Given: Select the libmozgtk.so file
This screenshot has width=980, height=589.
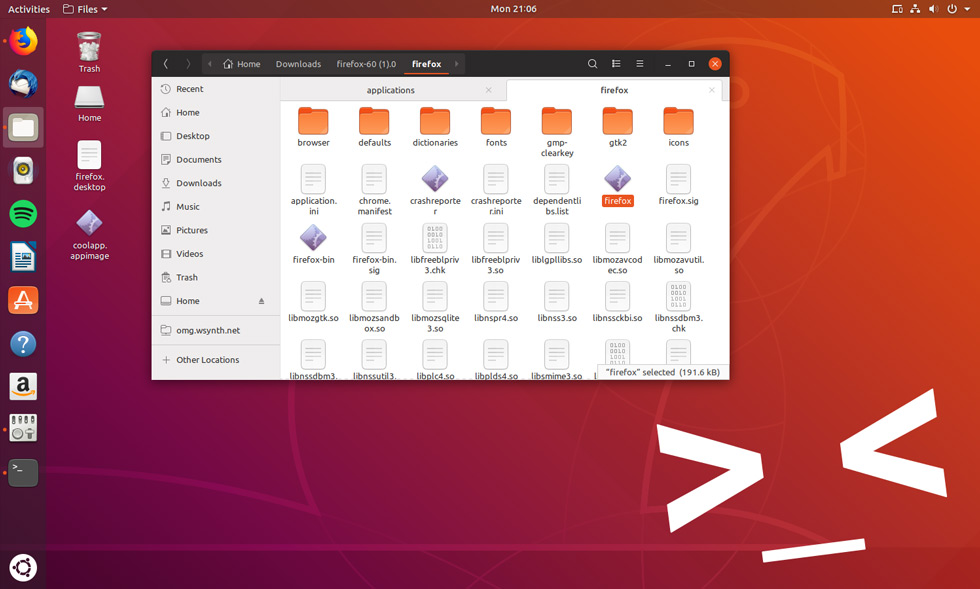Looking at the screenshot, I should pos(313,302).
